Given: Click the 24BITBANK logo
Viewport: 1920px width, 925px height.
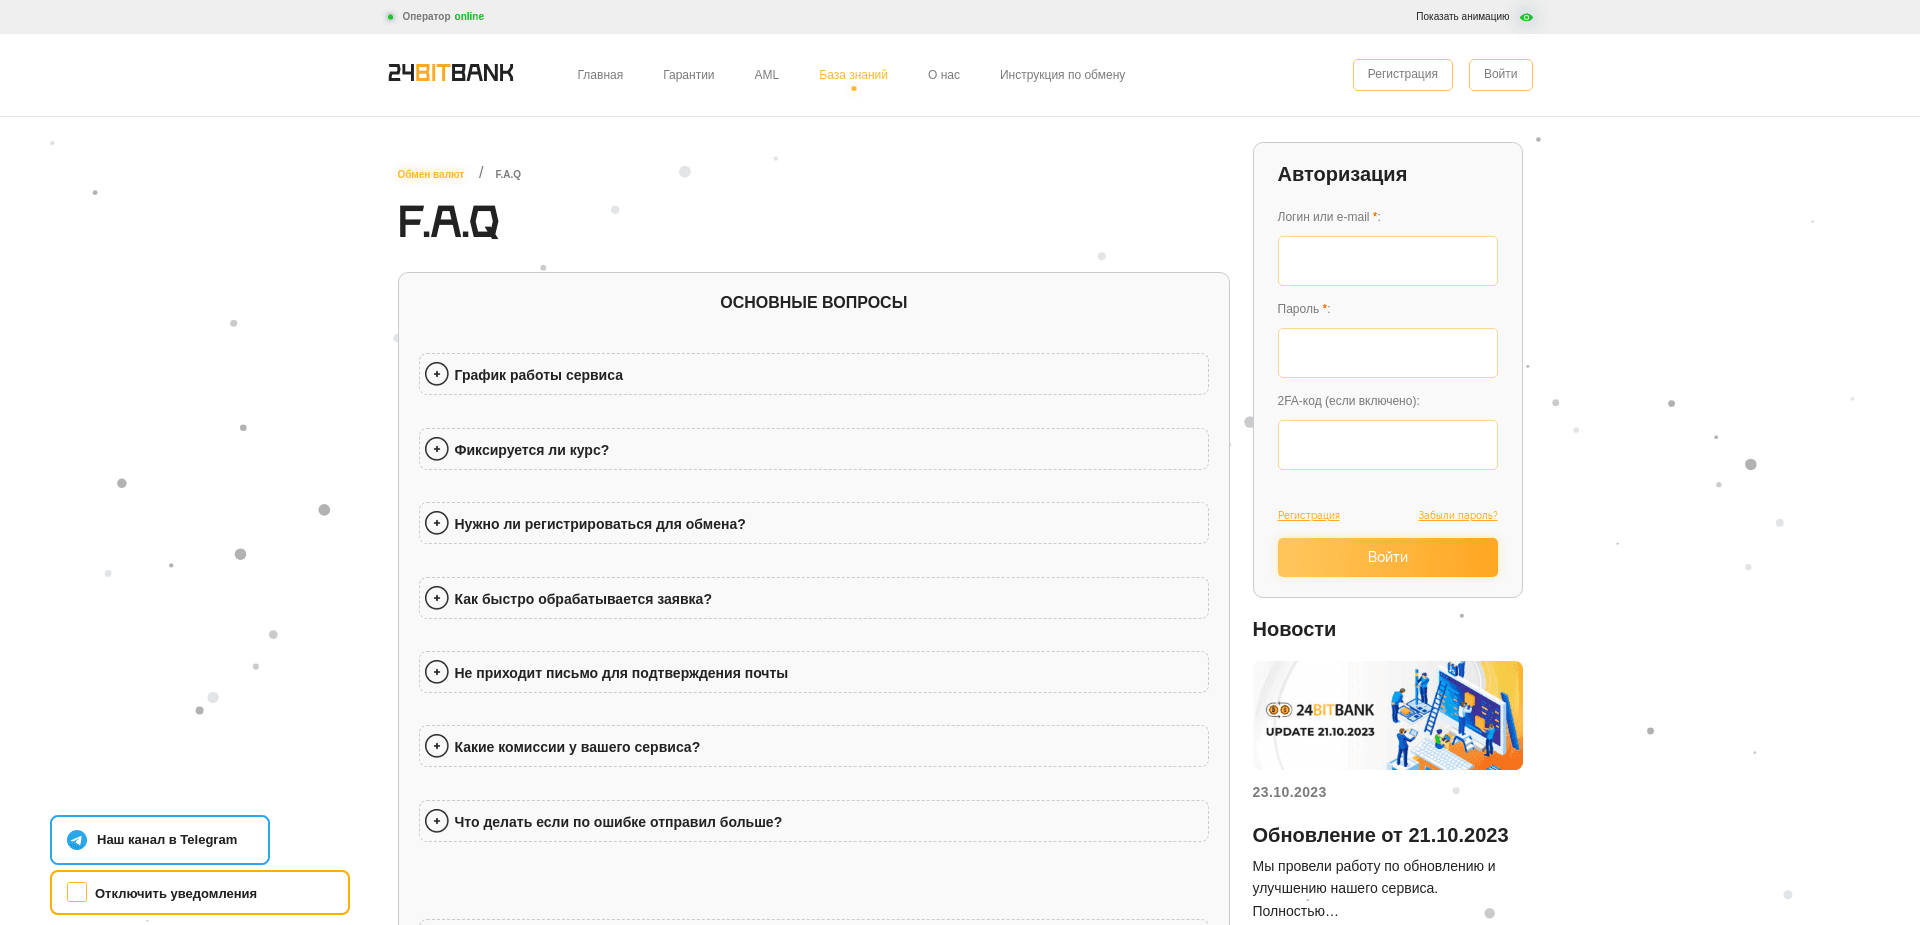Looking at the screenshot, I should [x=450, y=73].
